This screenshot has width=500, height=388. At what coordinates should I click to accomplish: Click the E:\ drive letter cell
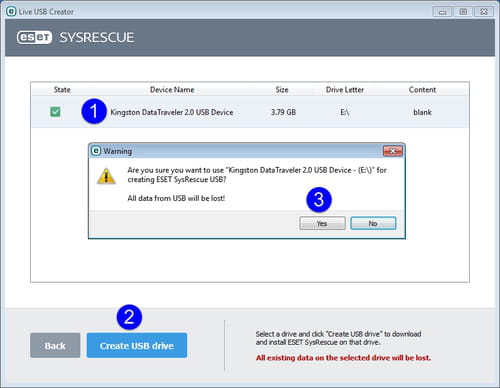click(345, 112)
